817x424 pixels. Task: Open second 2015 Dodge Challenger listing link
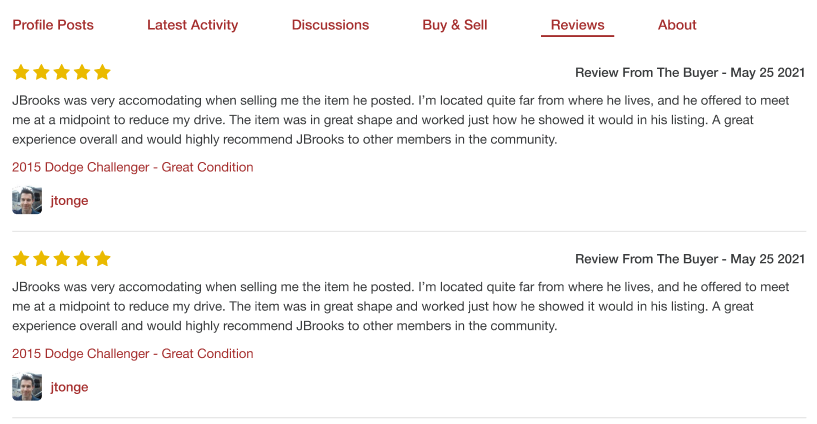tap(133, 353)
